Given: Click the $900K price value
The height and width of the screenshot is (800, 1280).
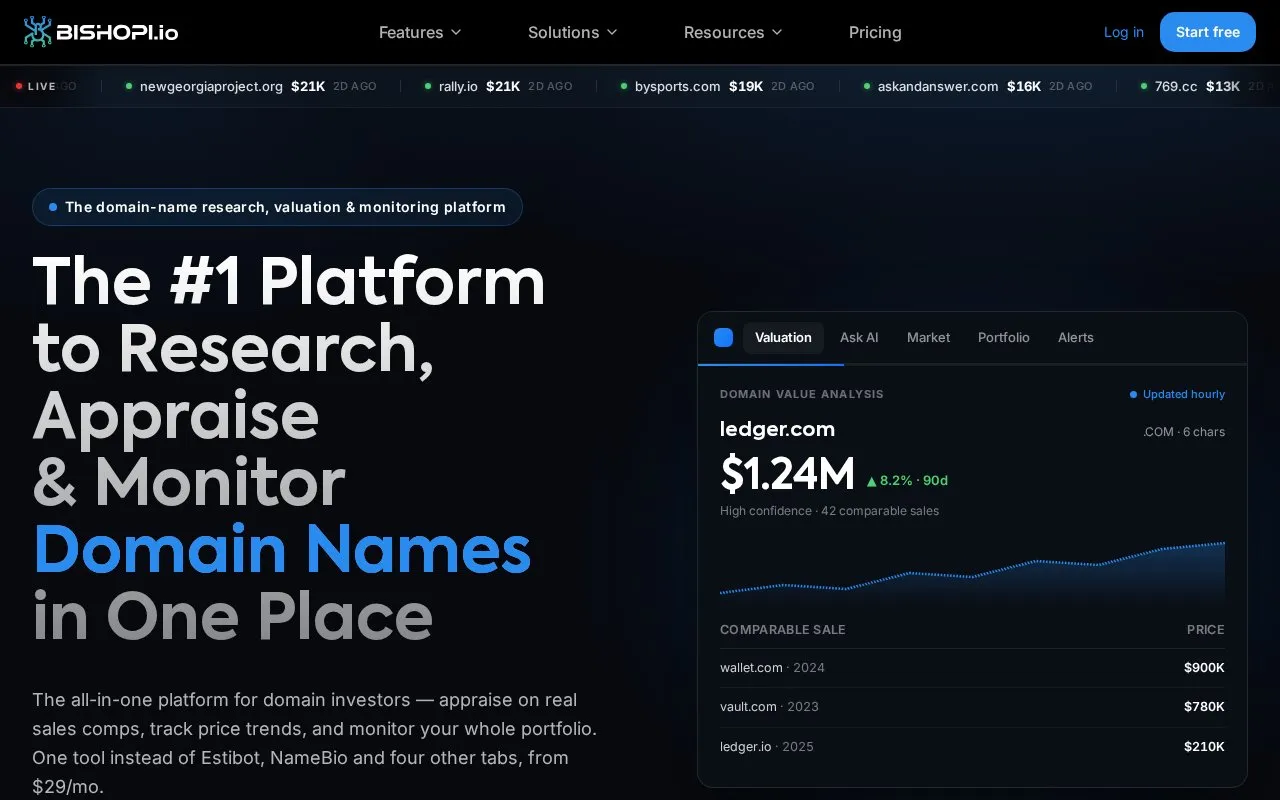Looking at the screenshot, I should 1204,668.
